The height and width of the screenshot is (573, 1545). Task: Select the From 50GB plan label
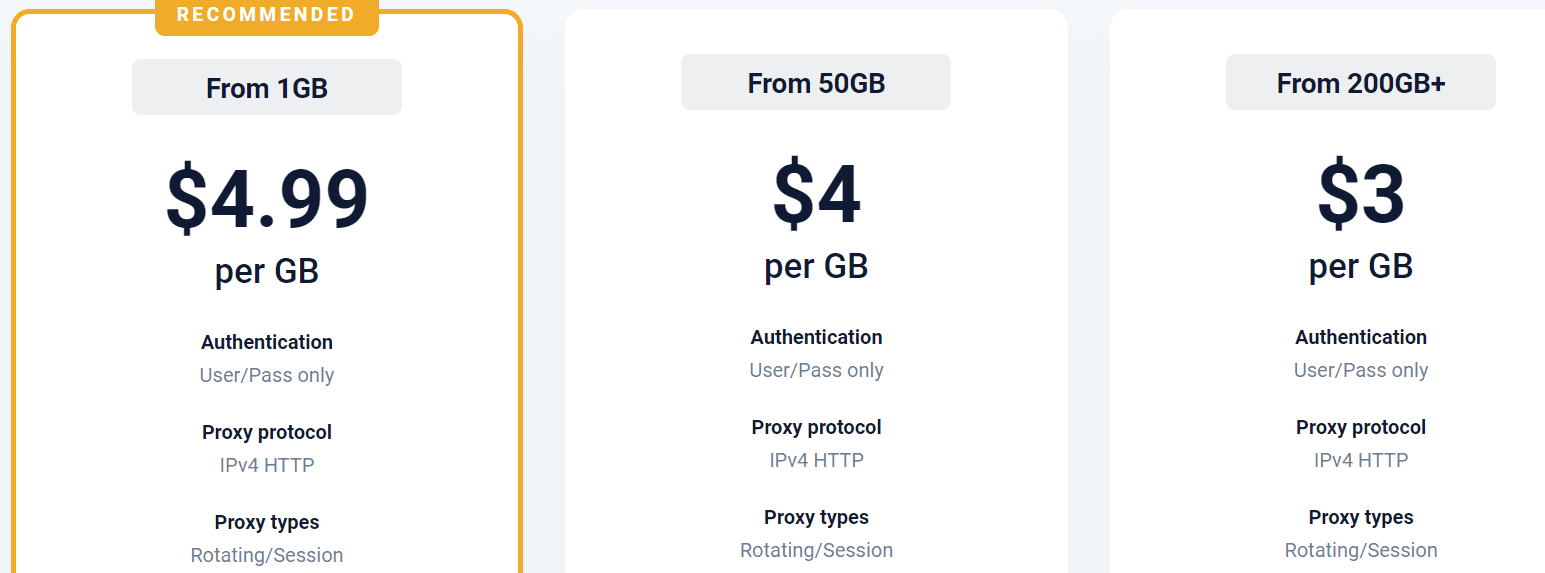tap(816, 83)
